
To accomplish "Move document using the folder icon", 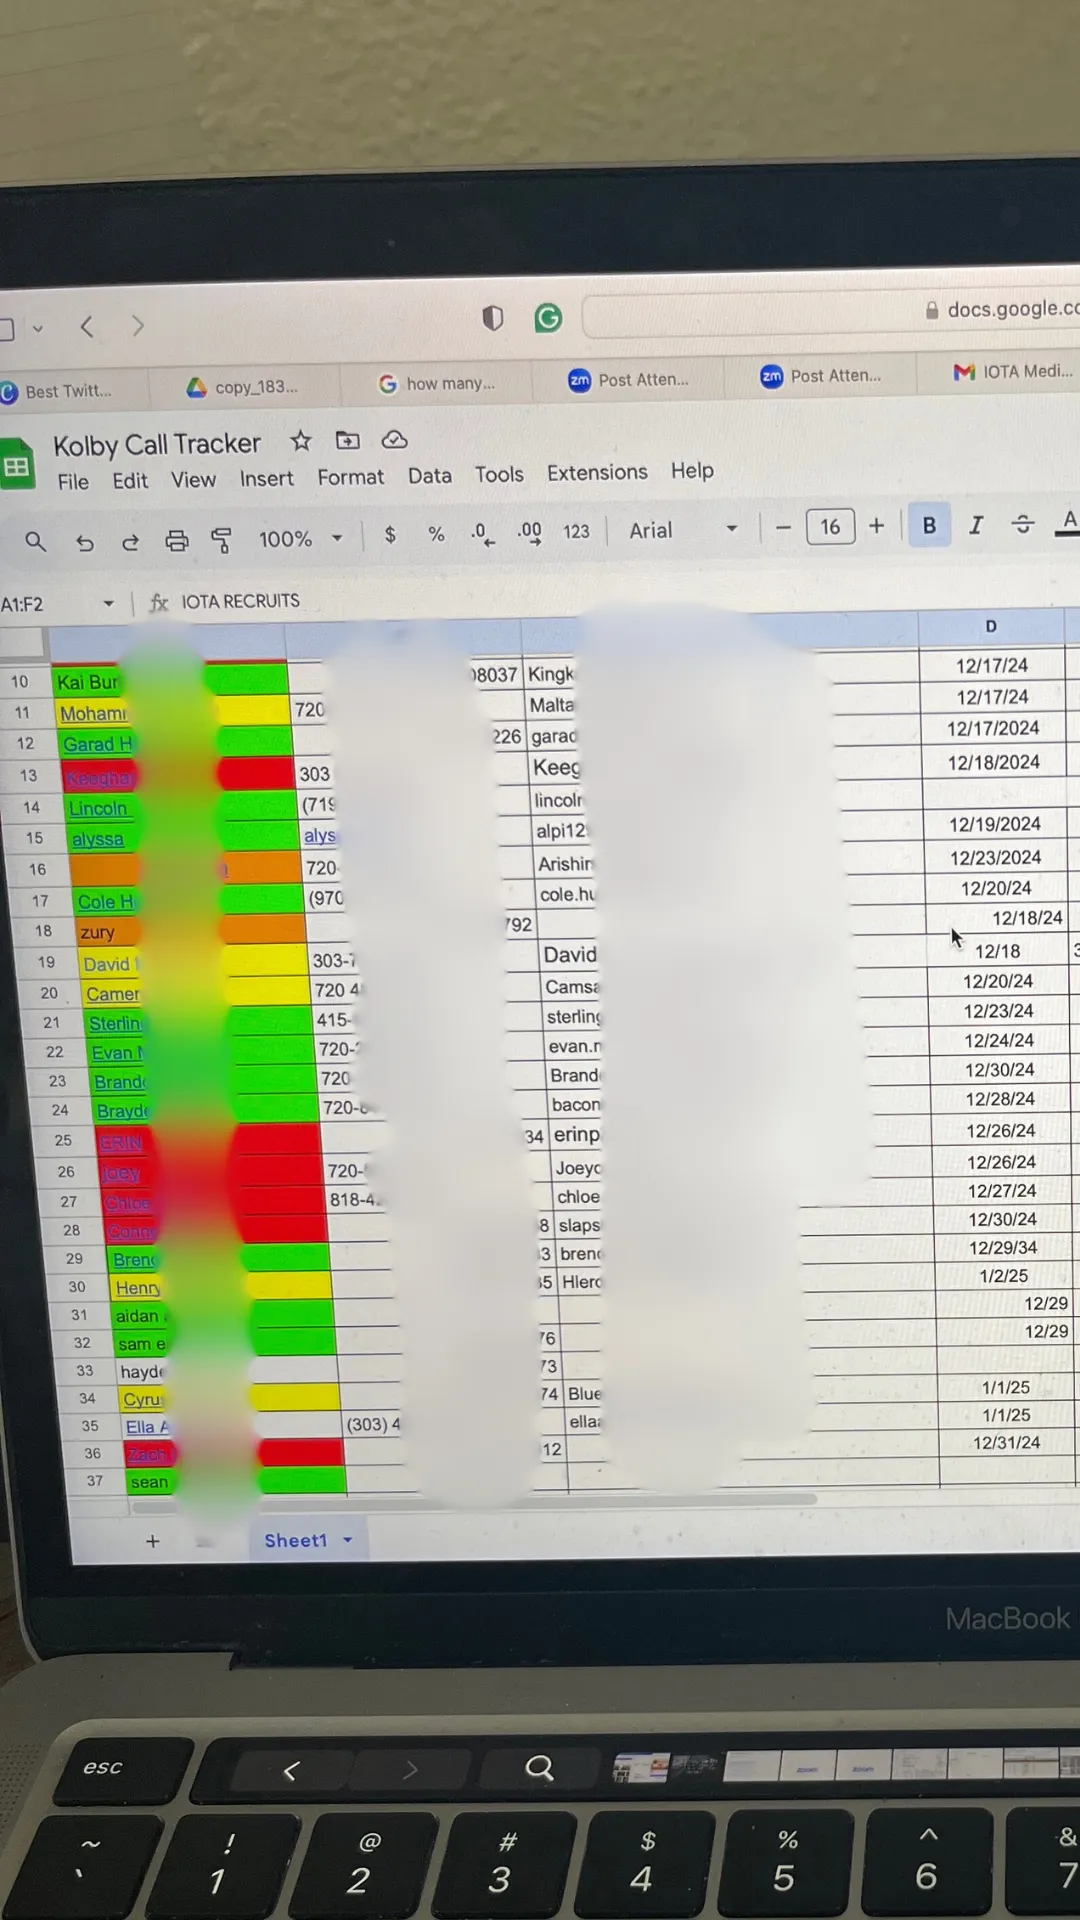I will click(347, 440).
